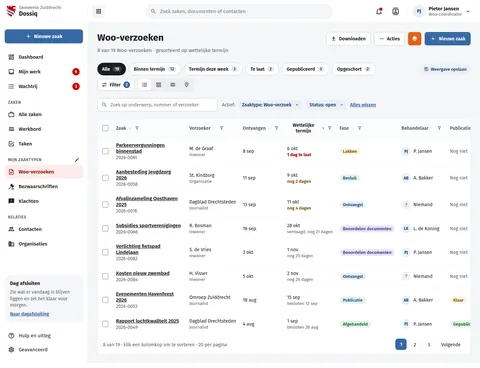
Task: Check the Rapport luchtkwaliteit 2025 row
Action: [105, 324]
